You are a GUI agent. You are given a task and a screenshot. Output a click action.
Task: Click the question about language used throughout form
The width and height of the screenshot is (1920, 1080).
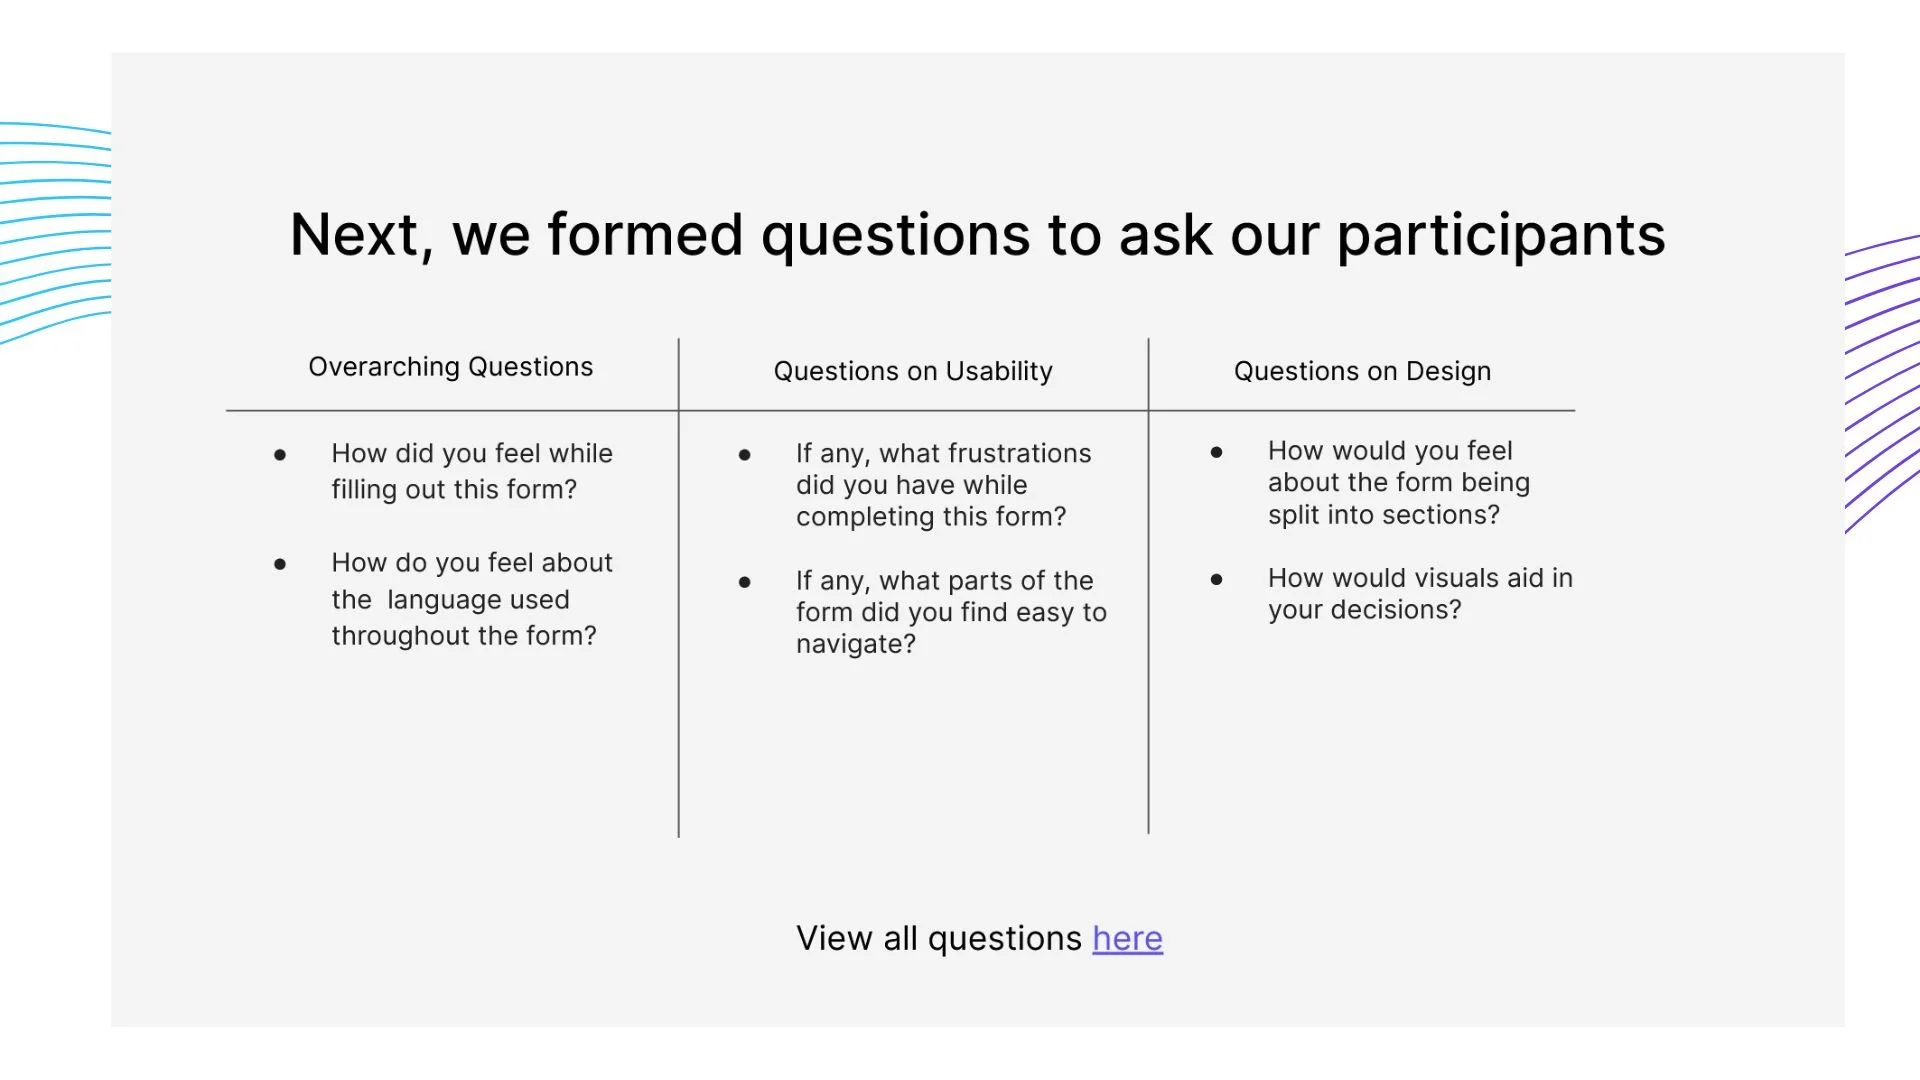[x=472, y=599]
